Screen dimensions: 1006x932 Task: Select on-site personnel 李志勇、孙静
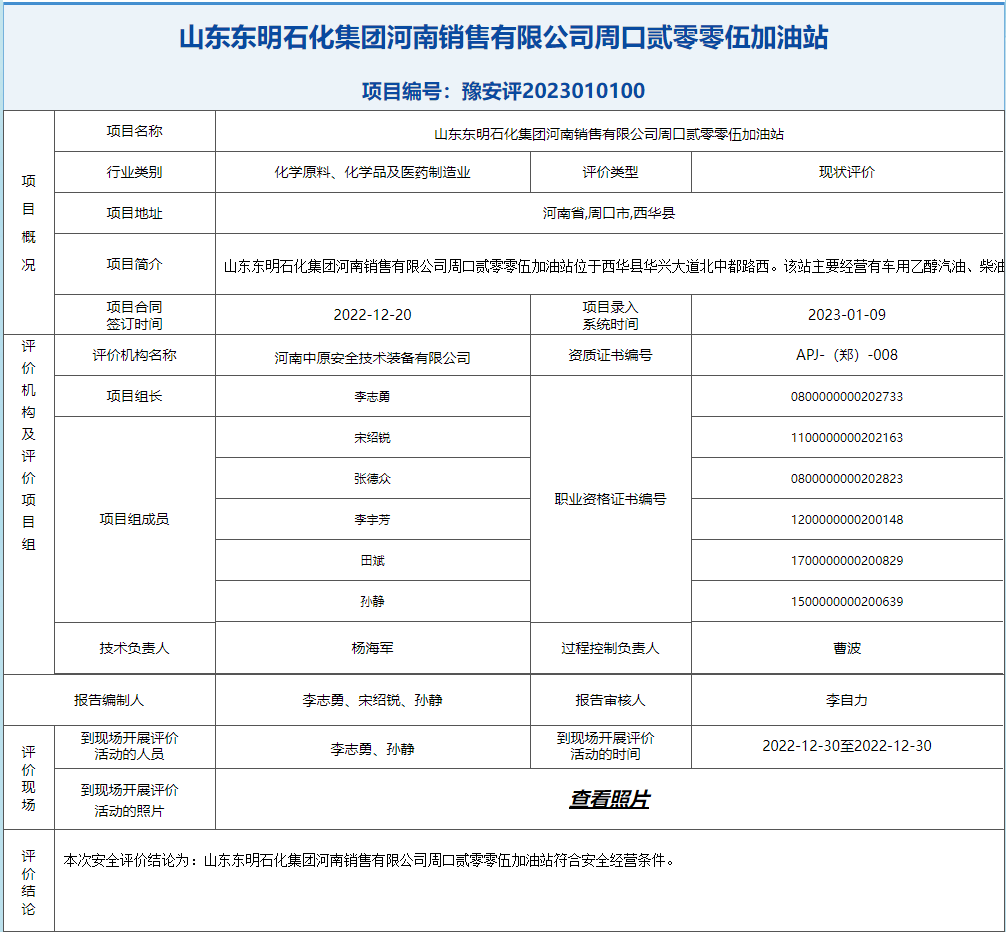pos(372,749)
